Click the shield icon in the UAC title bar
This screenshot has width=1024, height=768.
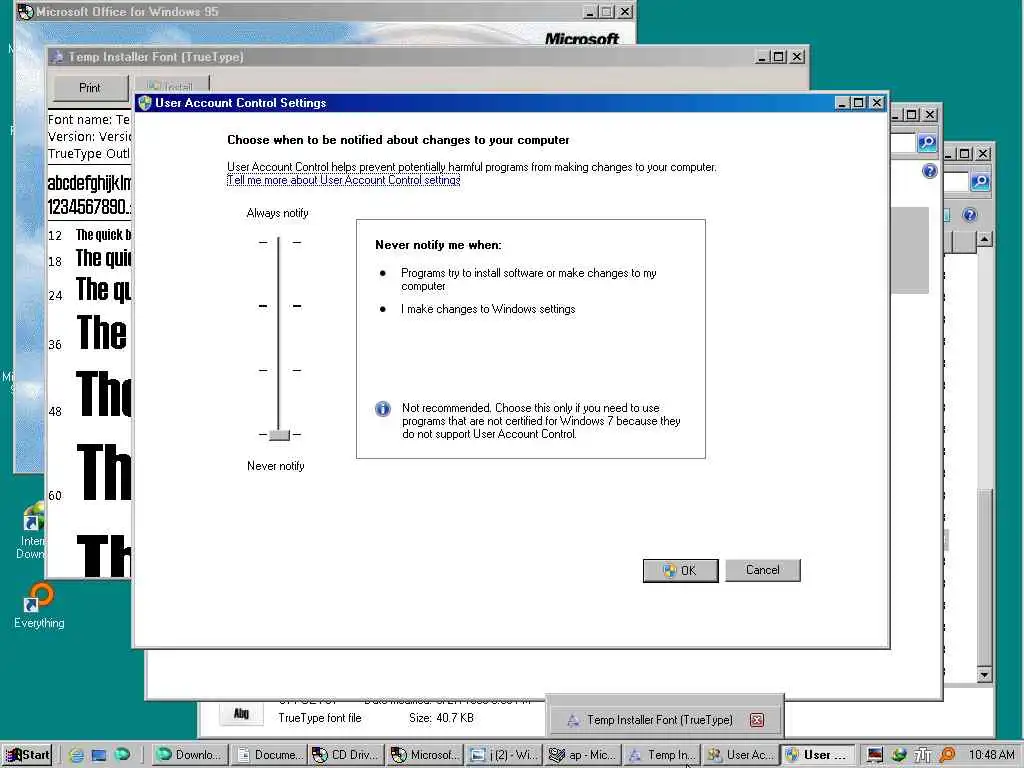coord(145,103)
